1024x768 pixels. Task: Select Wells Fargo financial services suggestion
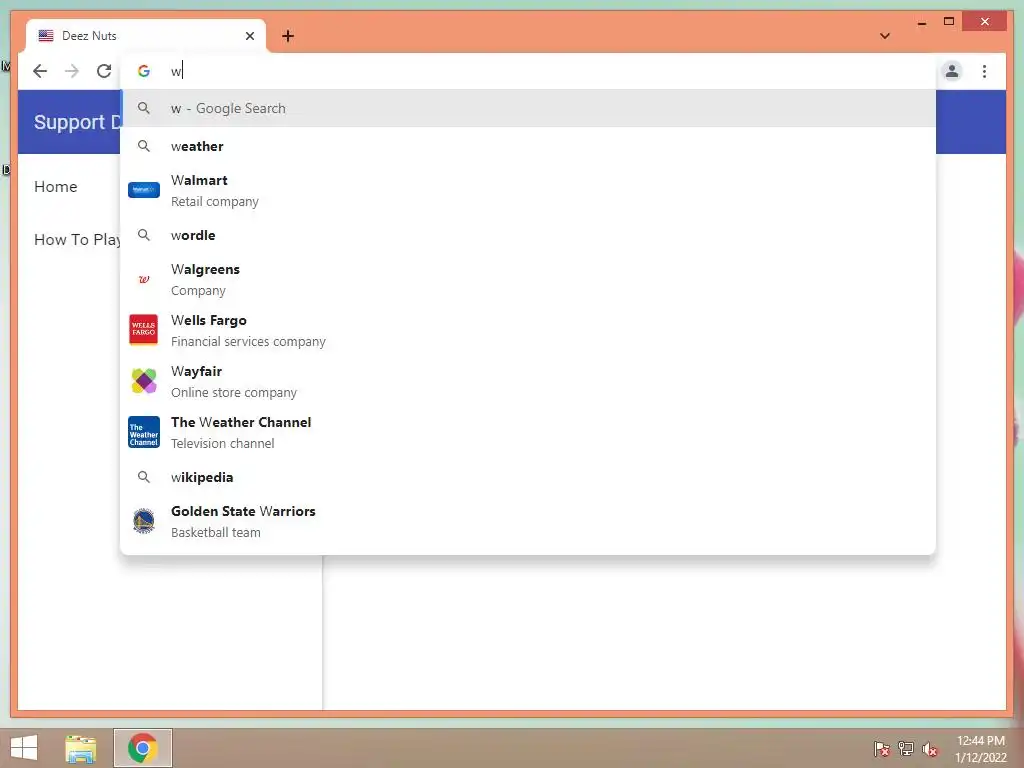[x=528, y=330]
